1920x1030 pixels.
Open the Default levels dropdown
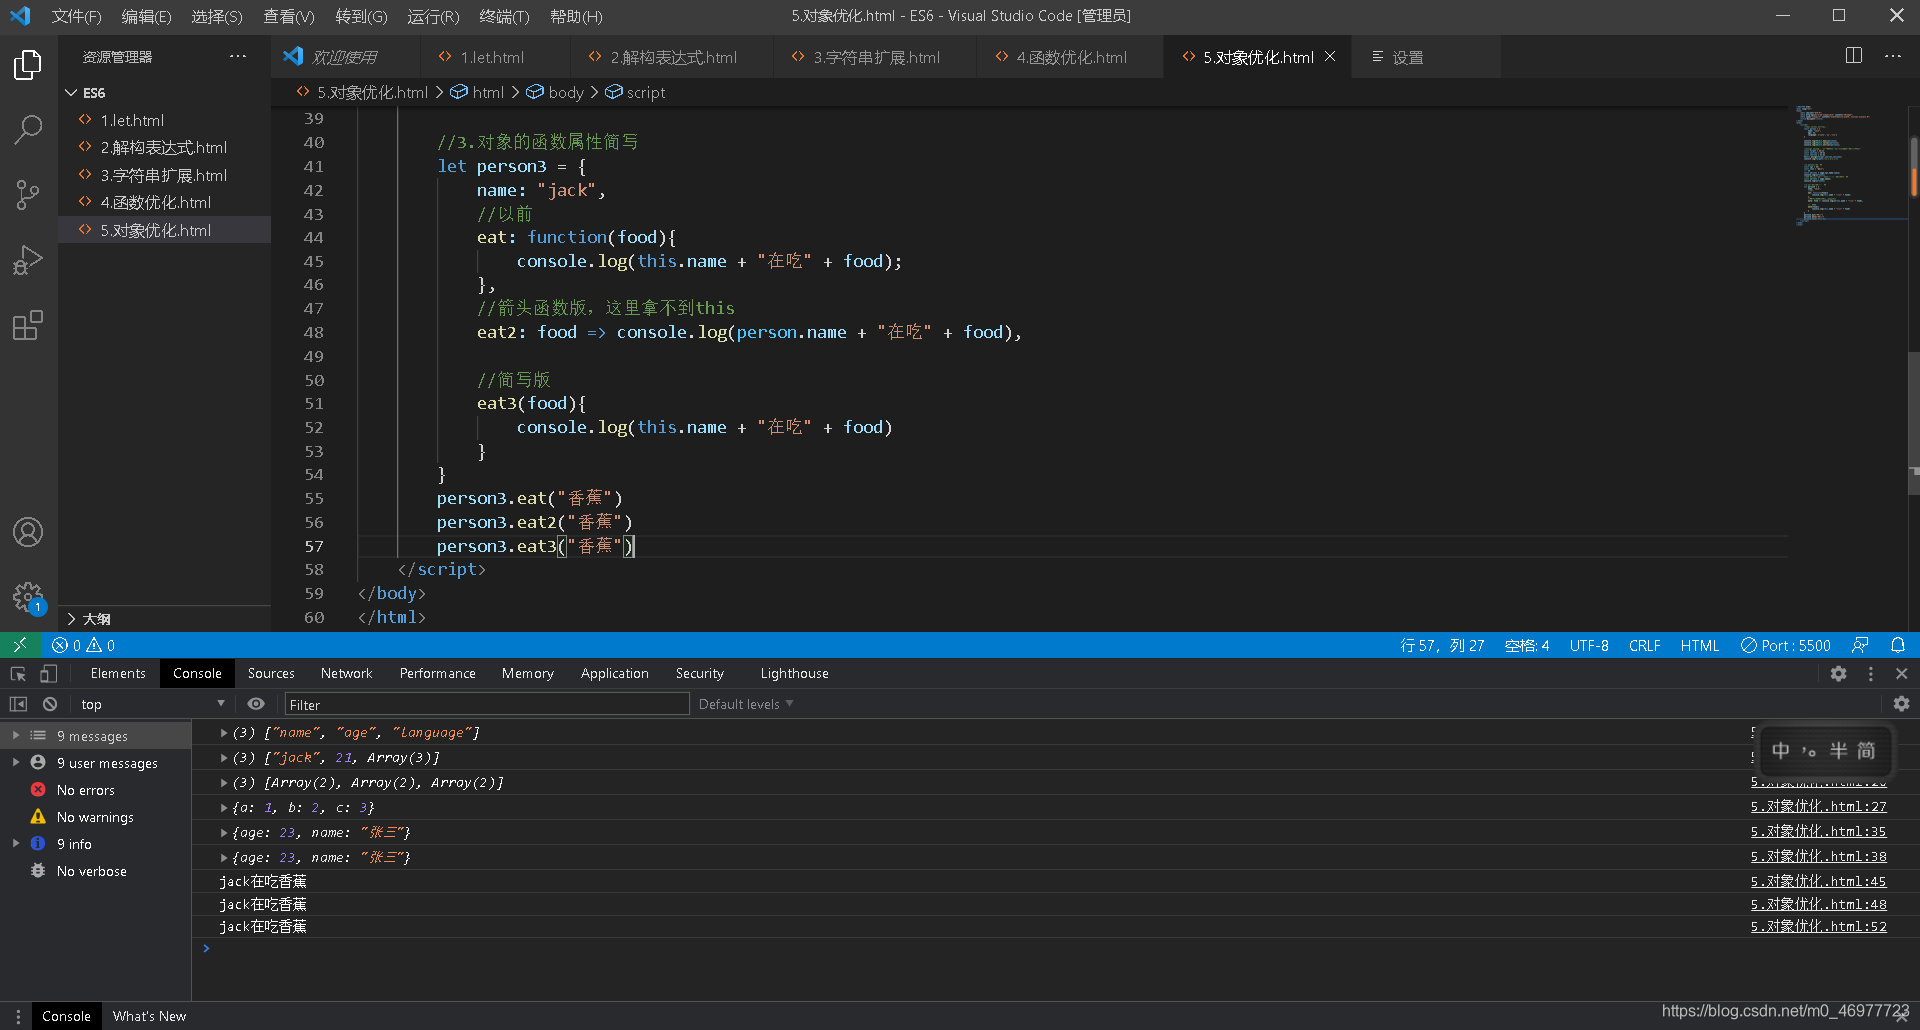coord(746,704)
